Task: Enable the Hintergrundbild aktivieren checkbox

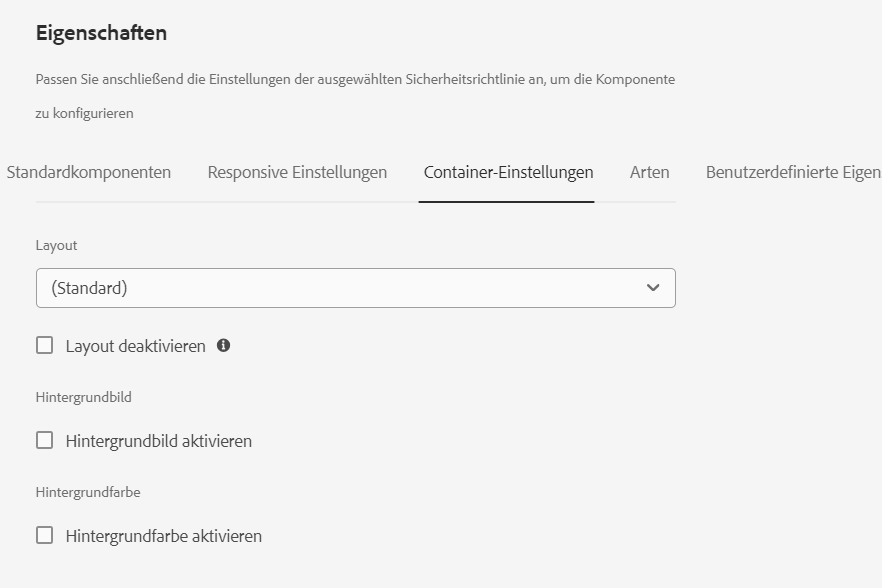Action: [45, 440]
